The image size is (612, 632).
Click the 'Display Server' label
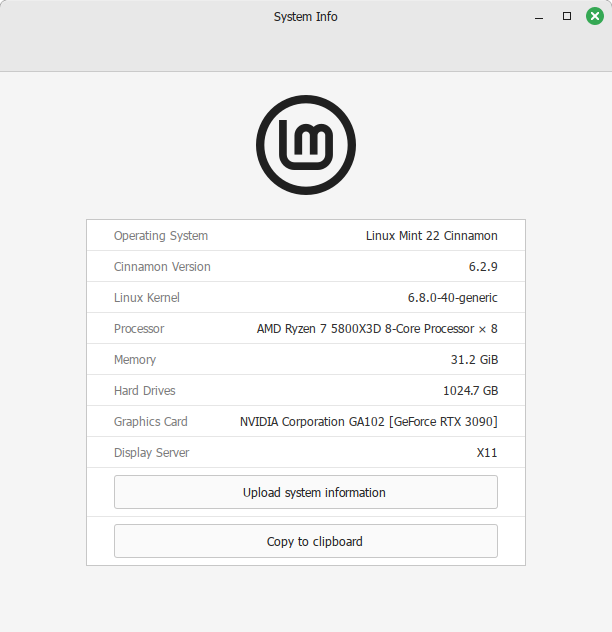(152, 453)
